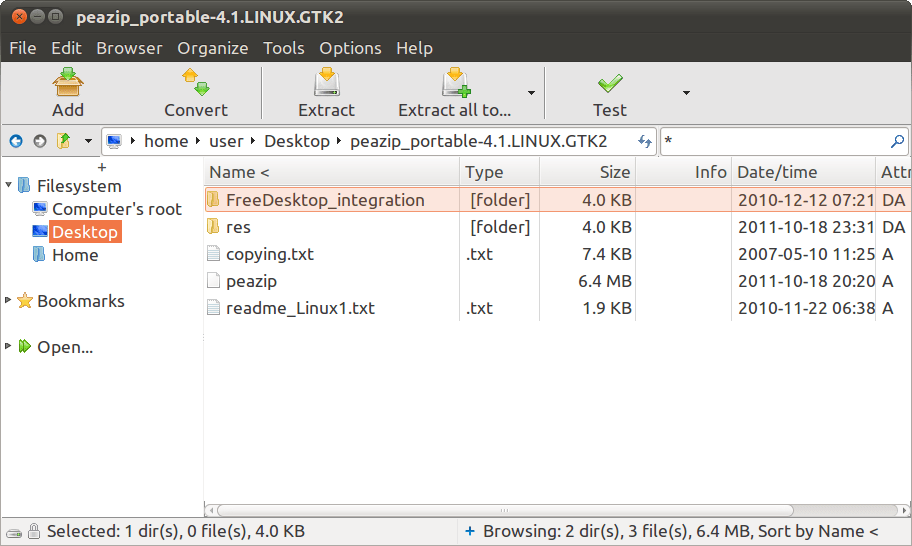Click the FreeDesktop_integration folder icon
912x546 pixels.
point(213,199)
